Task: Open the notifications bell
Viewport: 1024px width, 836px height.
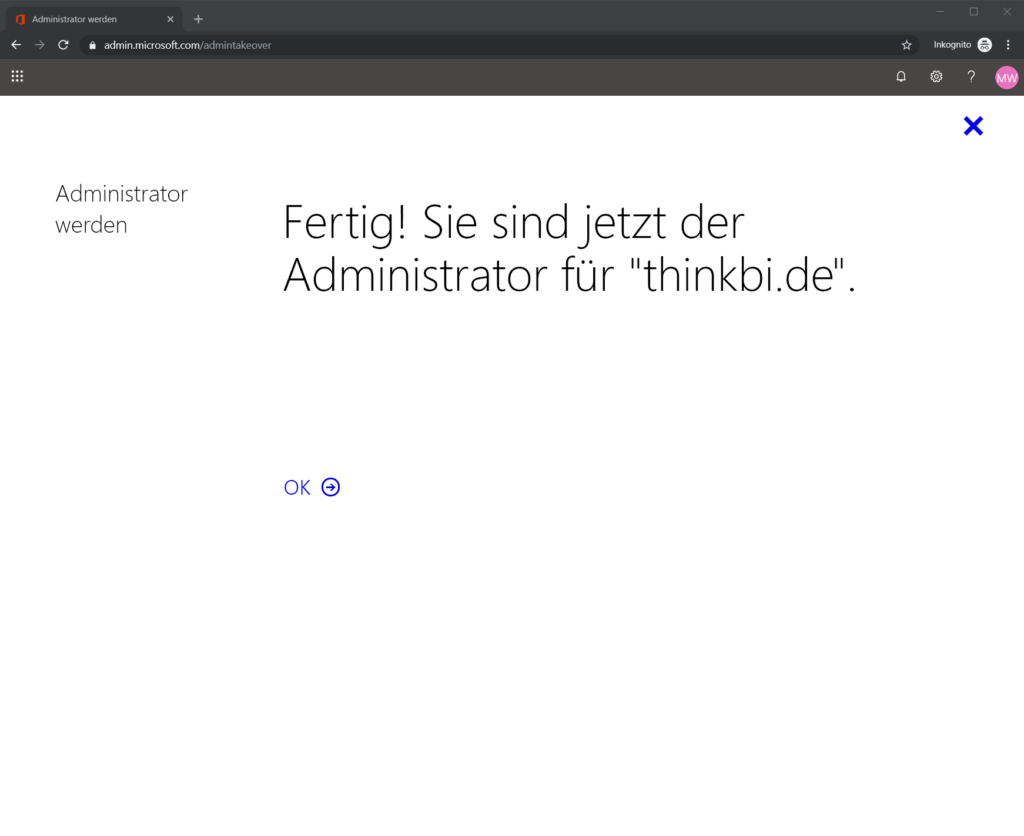Action: click(x=901, y=76)
